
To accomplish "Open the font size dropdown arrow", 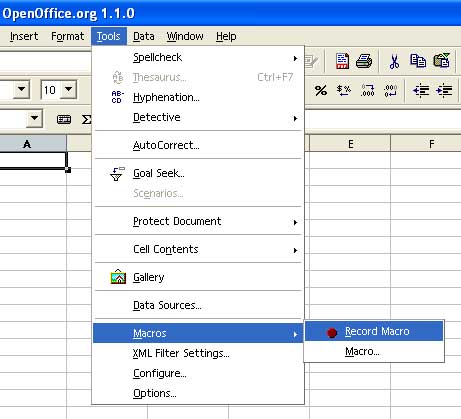I will tap(69, 89).
